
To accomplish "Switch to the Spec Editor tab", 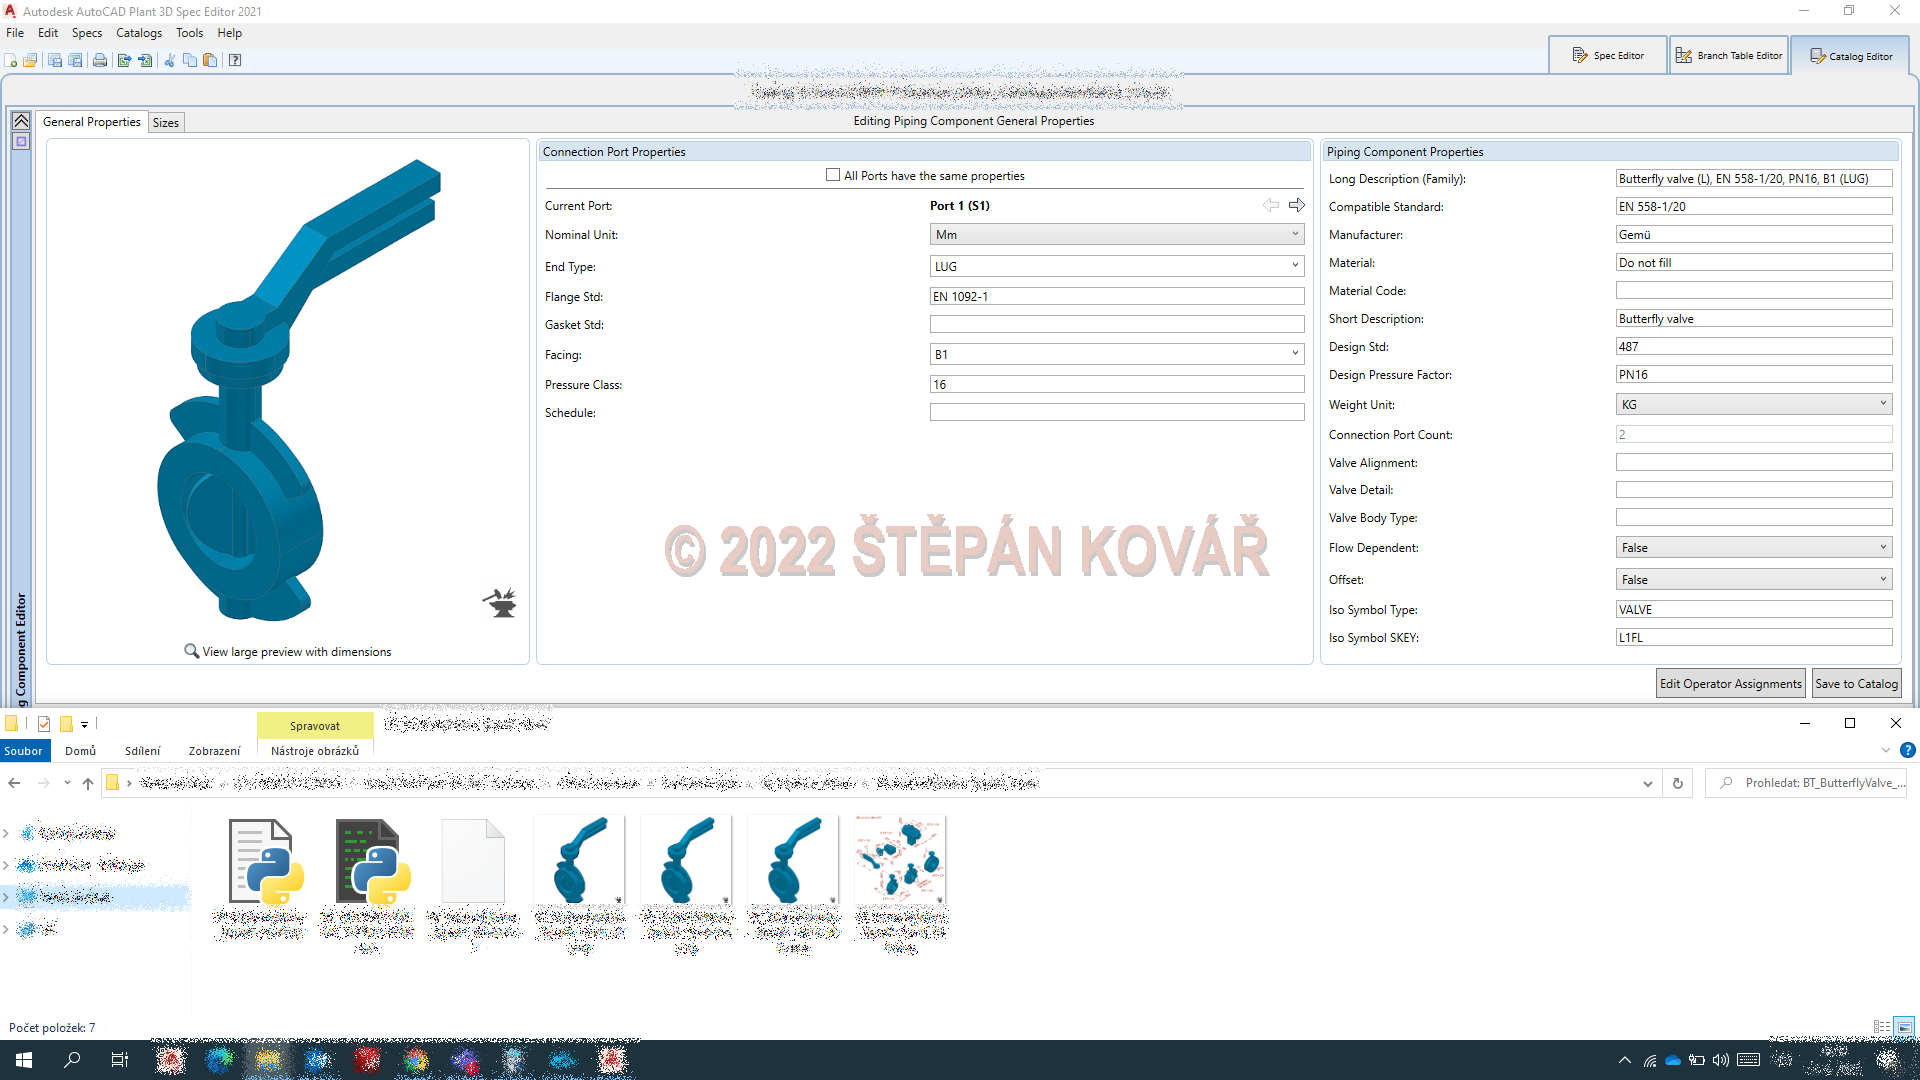I will pyautogui.click(x=1608, y=55).
